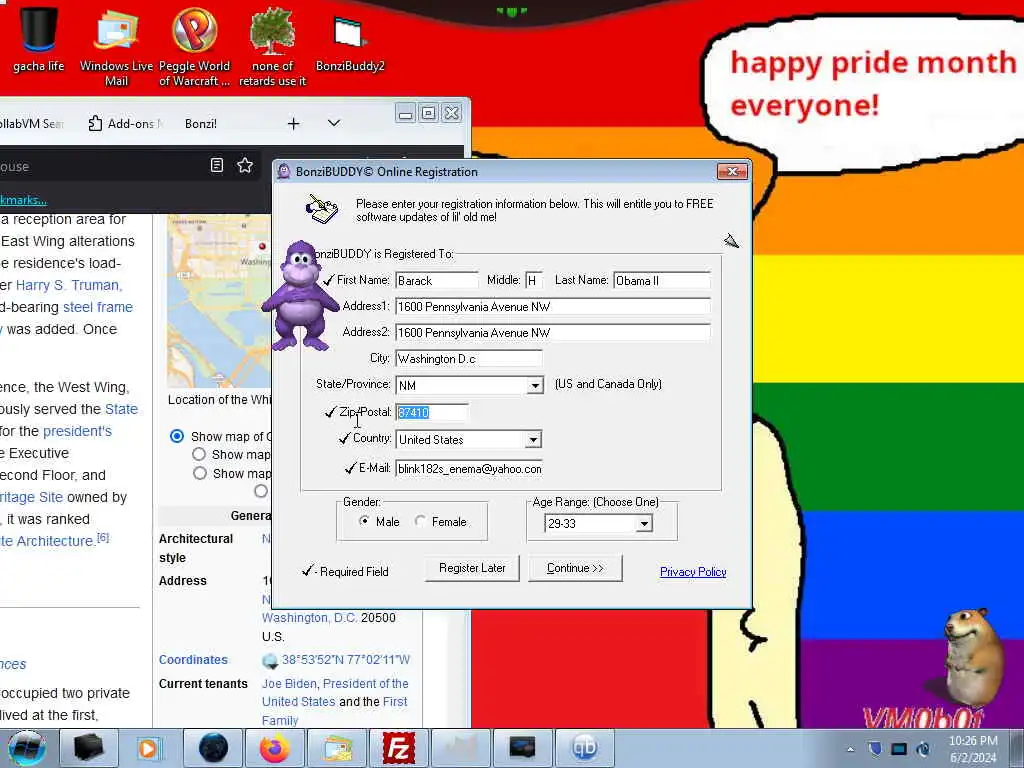Open the steel frame Wikipedia link
The height and width of the screenshot is (768, 1024).
coord(97,307)
